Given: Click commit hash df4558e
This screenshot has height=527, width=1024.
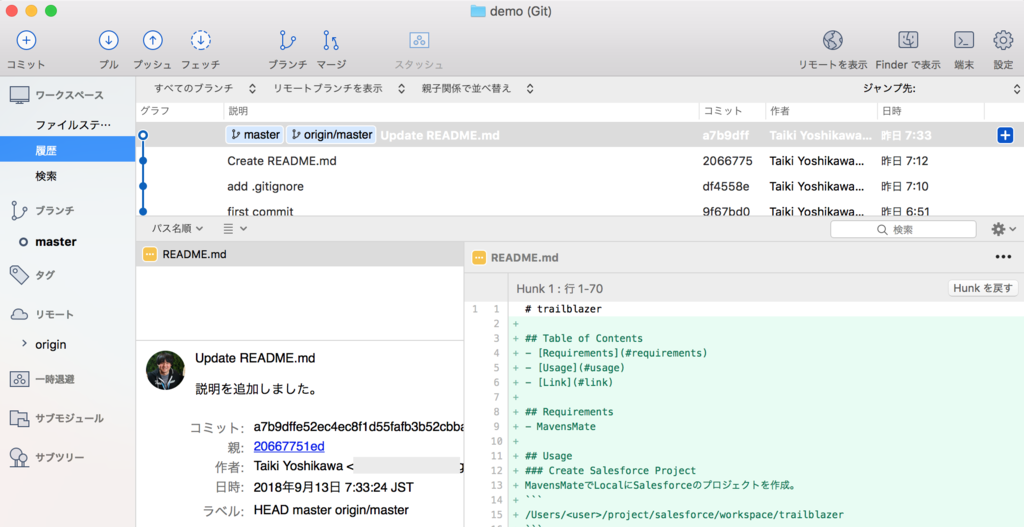Looking at the screenshot, I should 726,186.
